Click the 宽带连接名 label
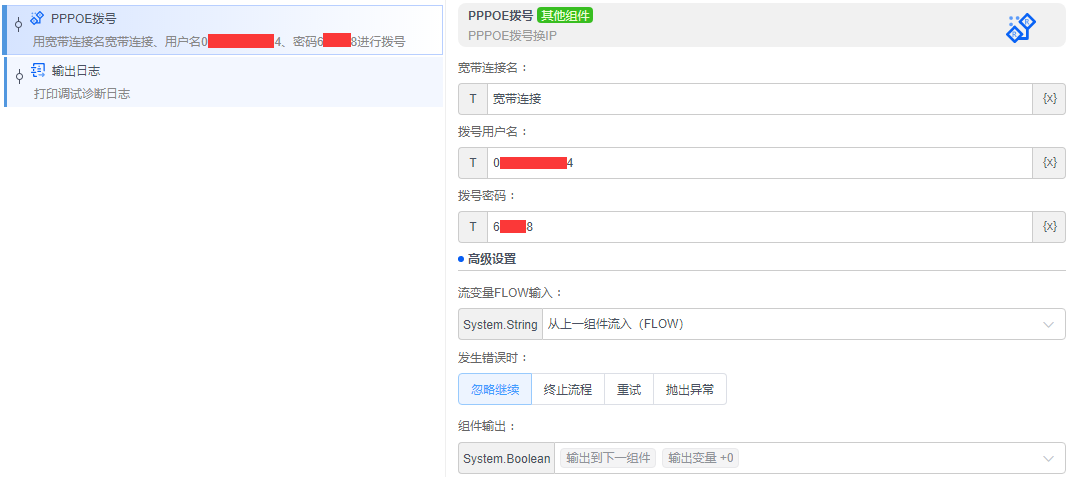Image resolution: width=1069 pixels, height=477 pixels. (492, 67)
